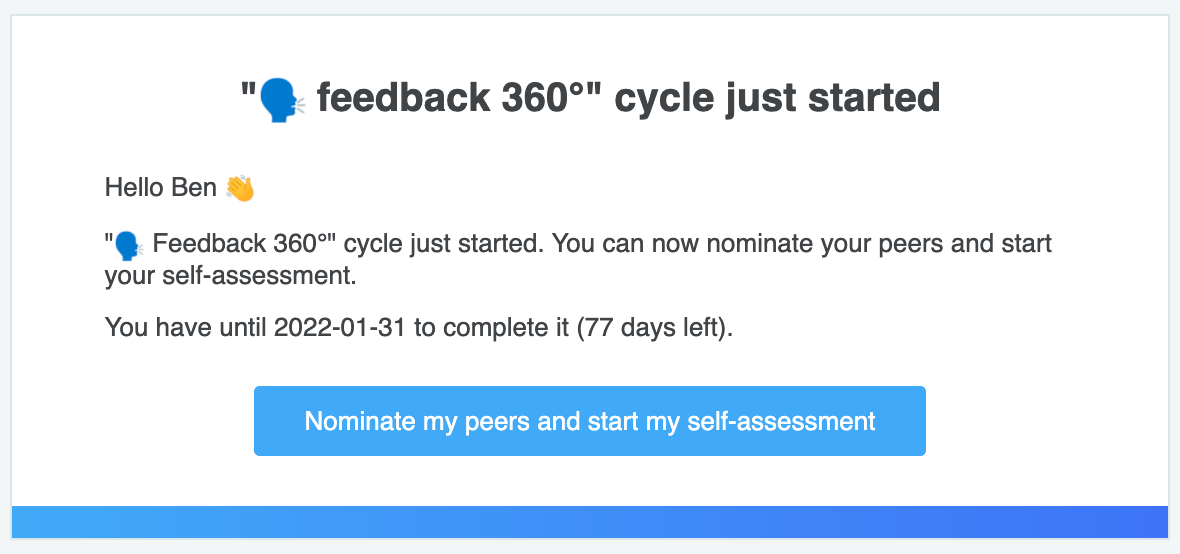The height and width of the screenshot is (554, 1180).
Task: Click the speaking head emoji in body paragraph
Action: (128, 245)
